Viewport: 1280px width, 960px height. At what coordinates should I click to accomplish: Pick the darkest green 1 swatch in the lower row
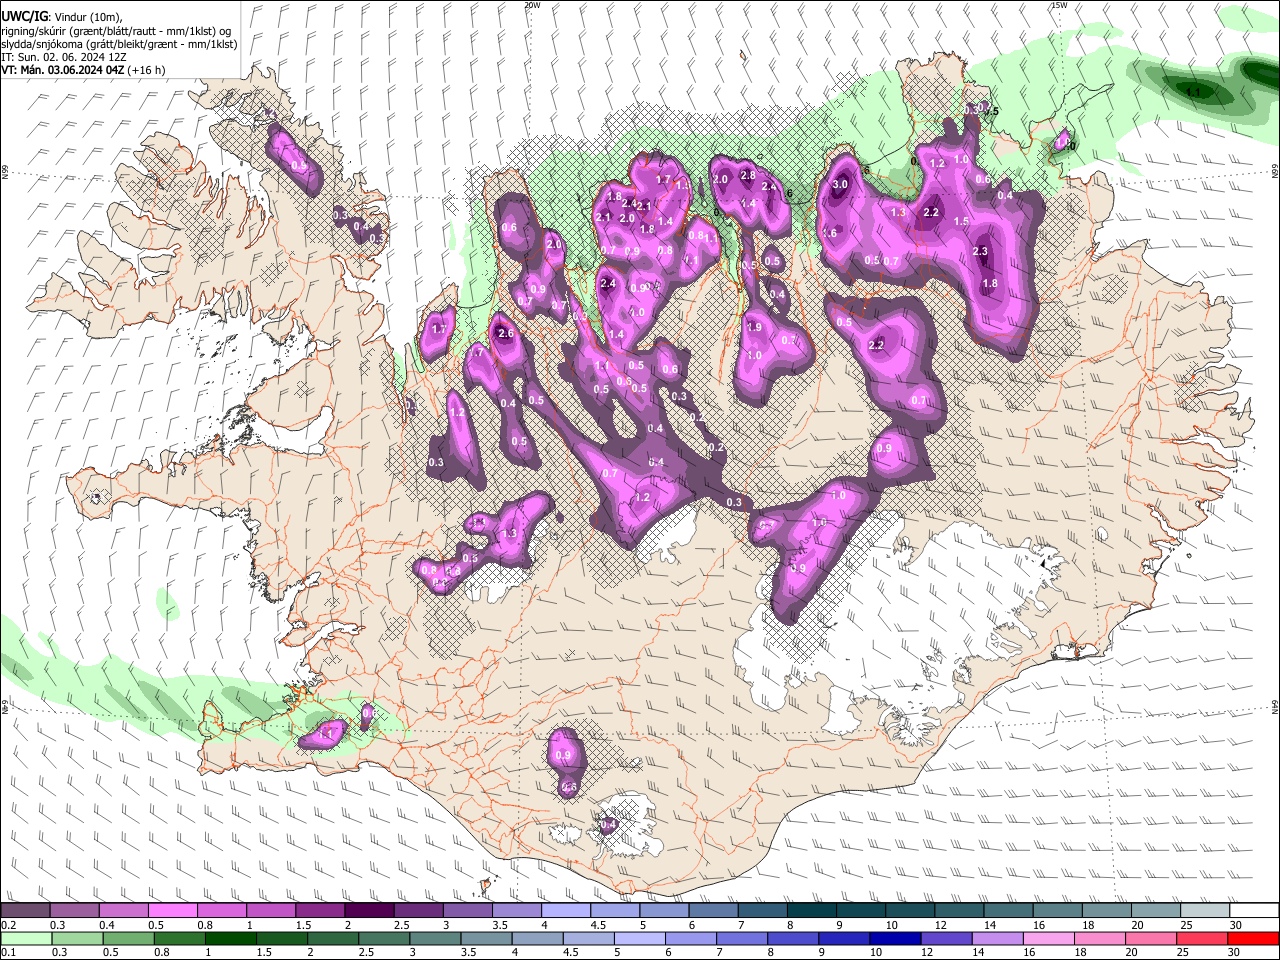tap(230, 938)
